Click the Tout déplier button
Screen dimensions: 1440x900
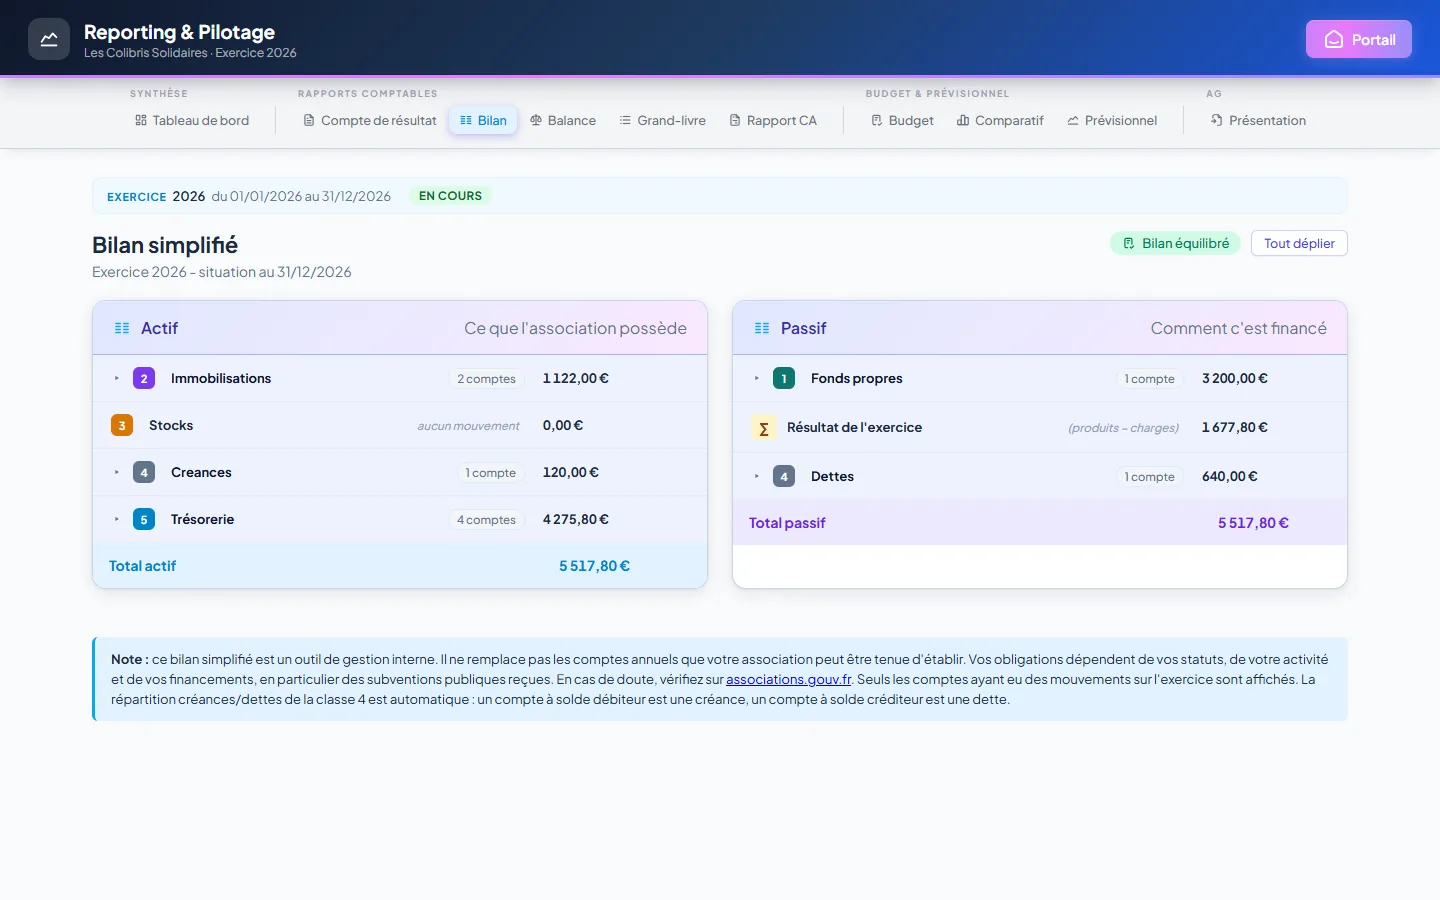point(1299,244)
